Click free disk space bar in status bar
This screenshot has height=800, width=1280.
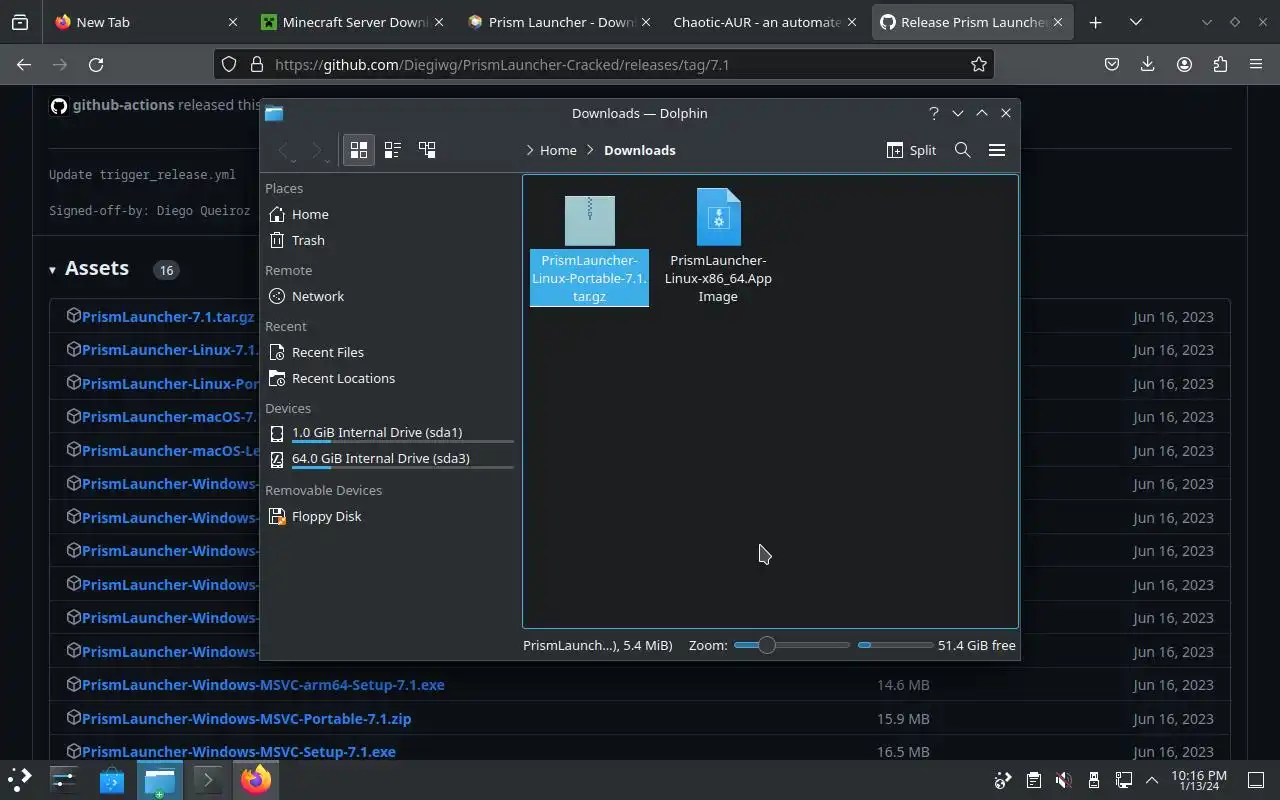[895, 645]
